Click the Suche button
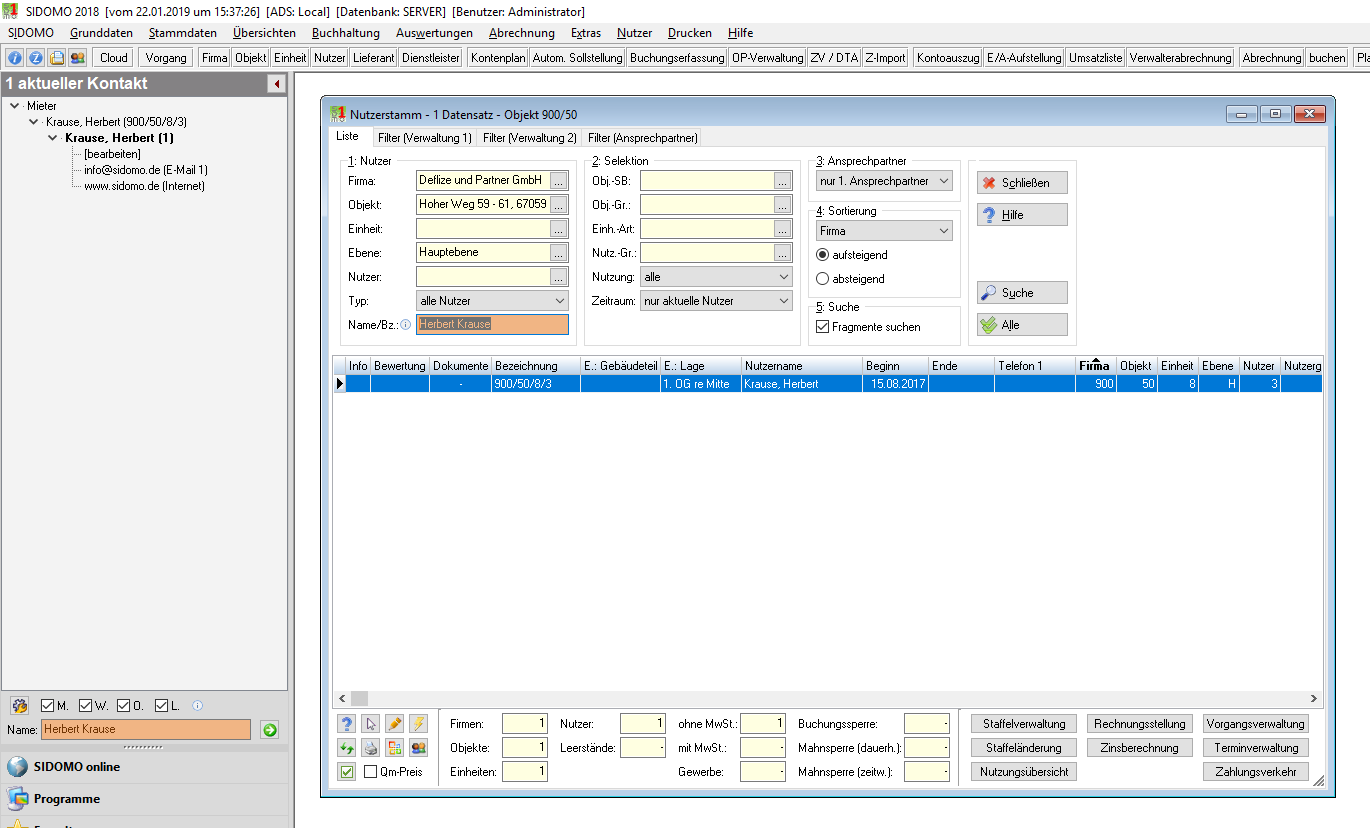This screenshot has width=1370, height=828. pyautogui.click(x=1022, y=293)
